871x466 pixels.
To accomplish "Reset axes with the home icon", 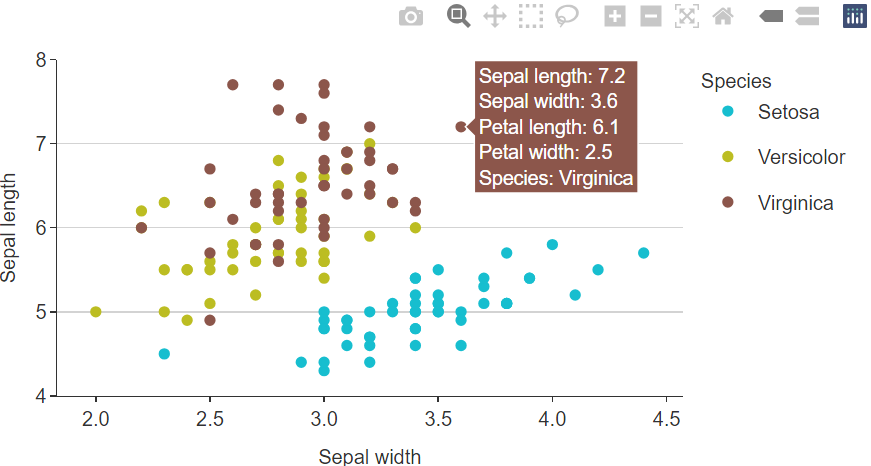I will click(723, 16).
